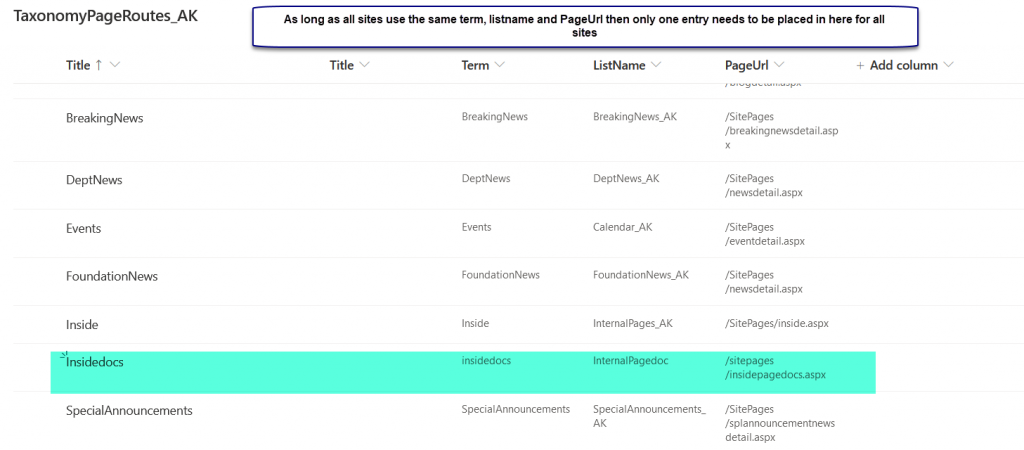Open the first Title column dropdown chevron
The height and width of the screenshot is (450, 1024).
click(x=115, y=65)
